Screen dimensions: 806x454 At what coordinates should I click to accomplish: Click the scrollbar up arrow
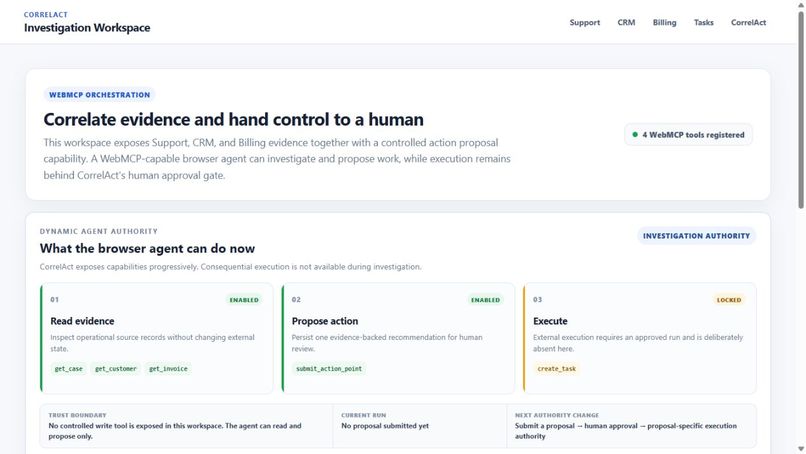801,5
